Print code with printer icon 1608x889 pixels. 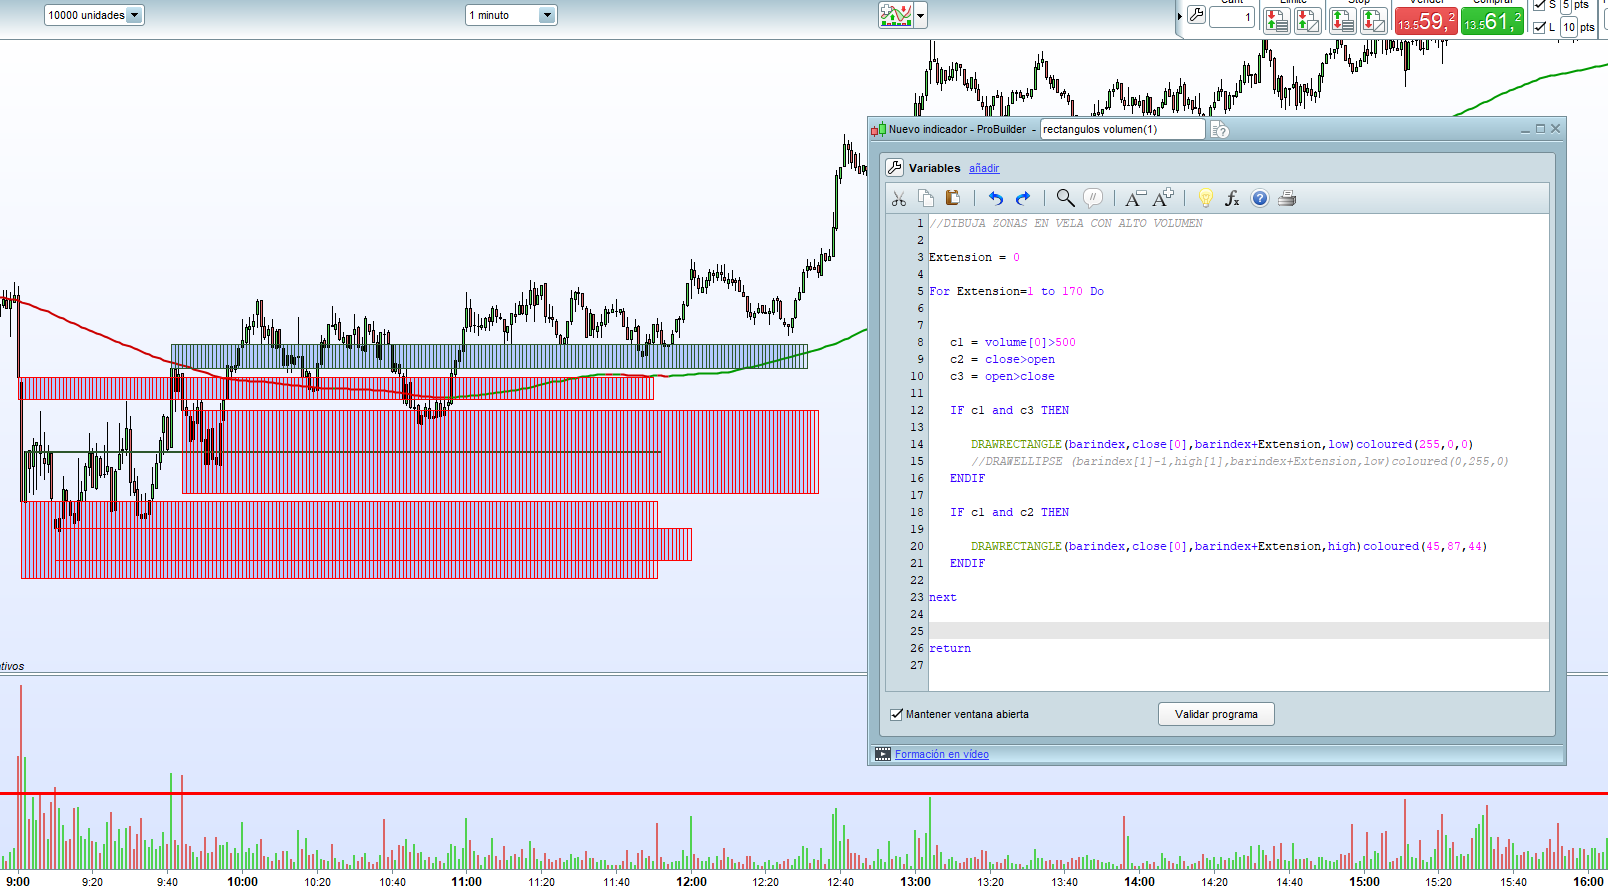coord(1287,198)
